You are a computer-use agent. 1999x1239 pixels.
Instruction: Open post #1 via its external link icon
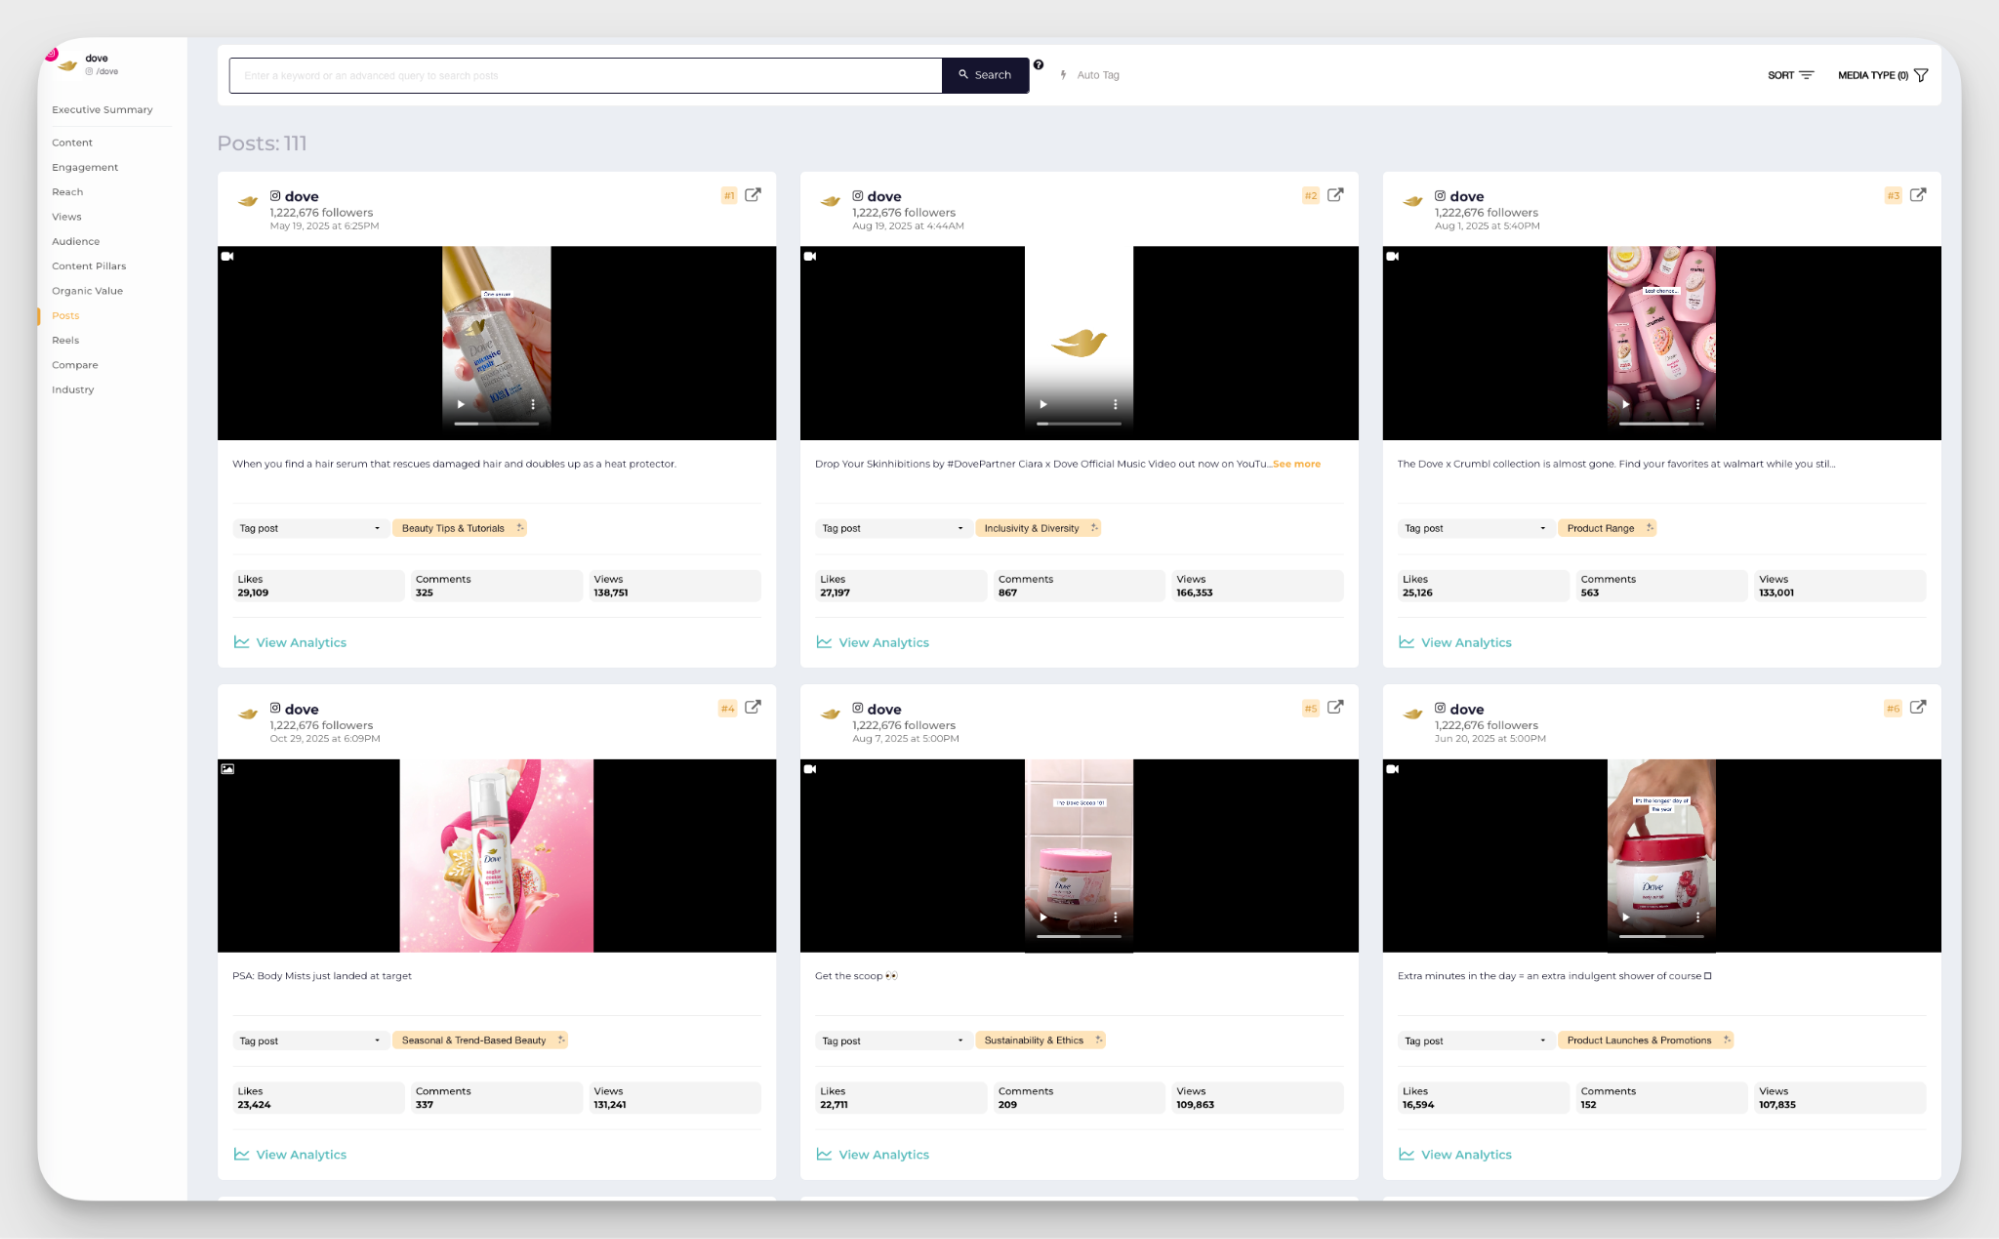[x=753, y=195]
